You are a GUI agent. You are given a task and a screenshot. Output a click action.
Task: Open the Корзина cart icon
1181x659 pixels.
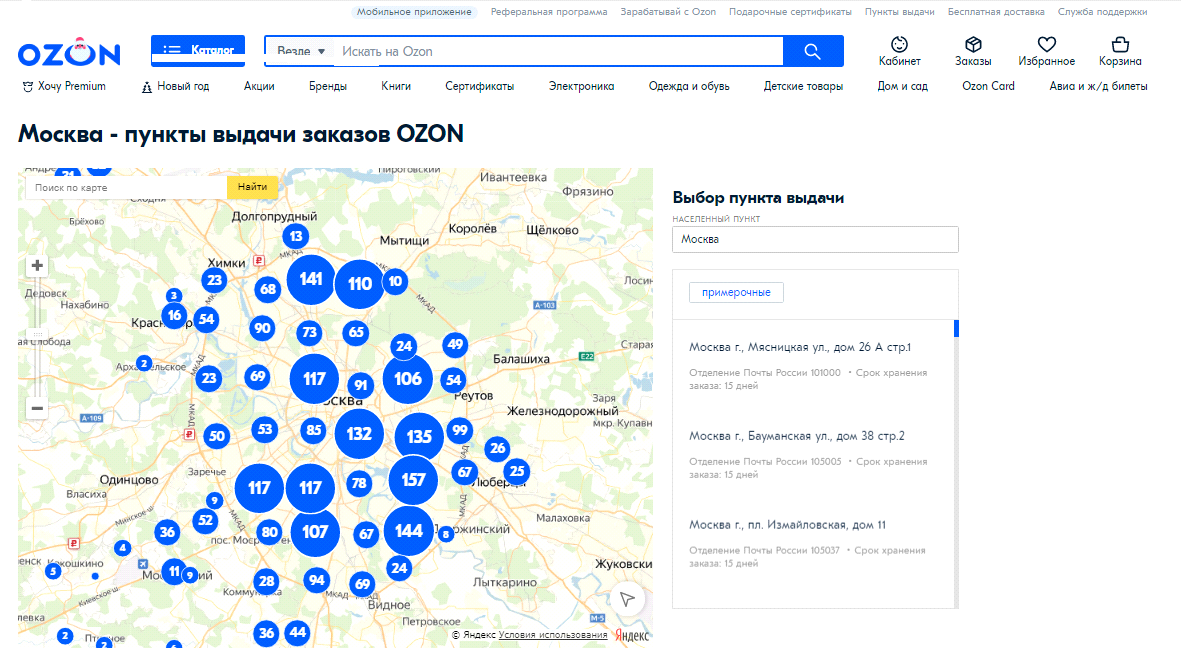pos(1120,45)
